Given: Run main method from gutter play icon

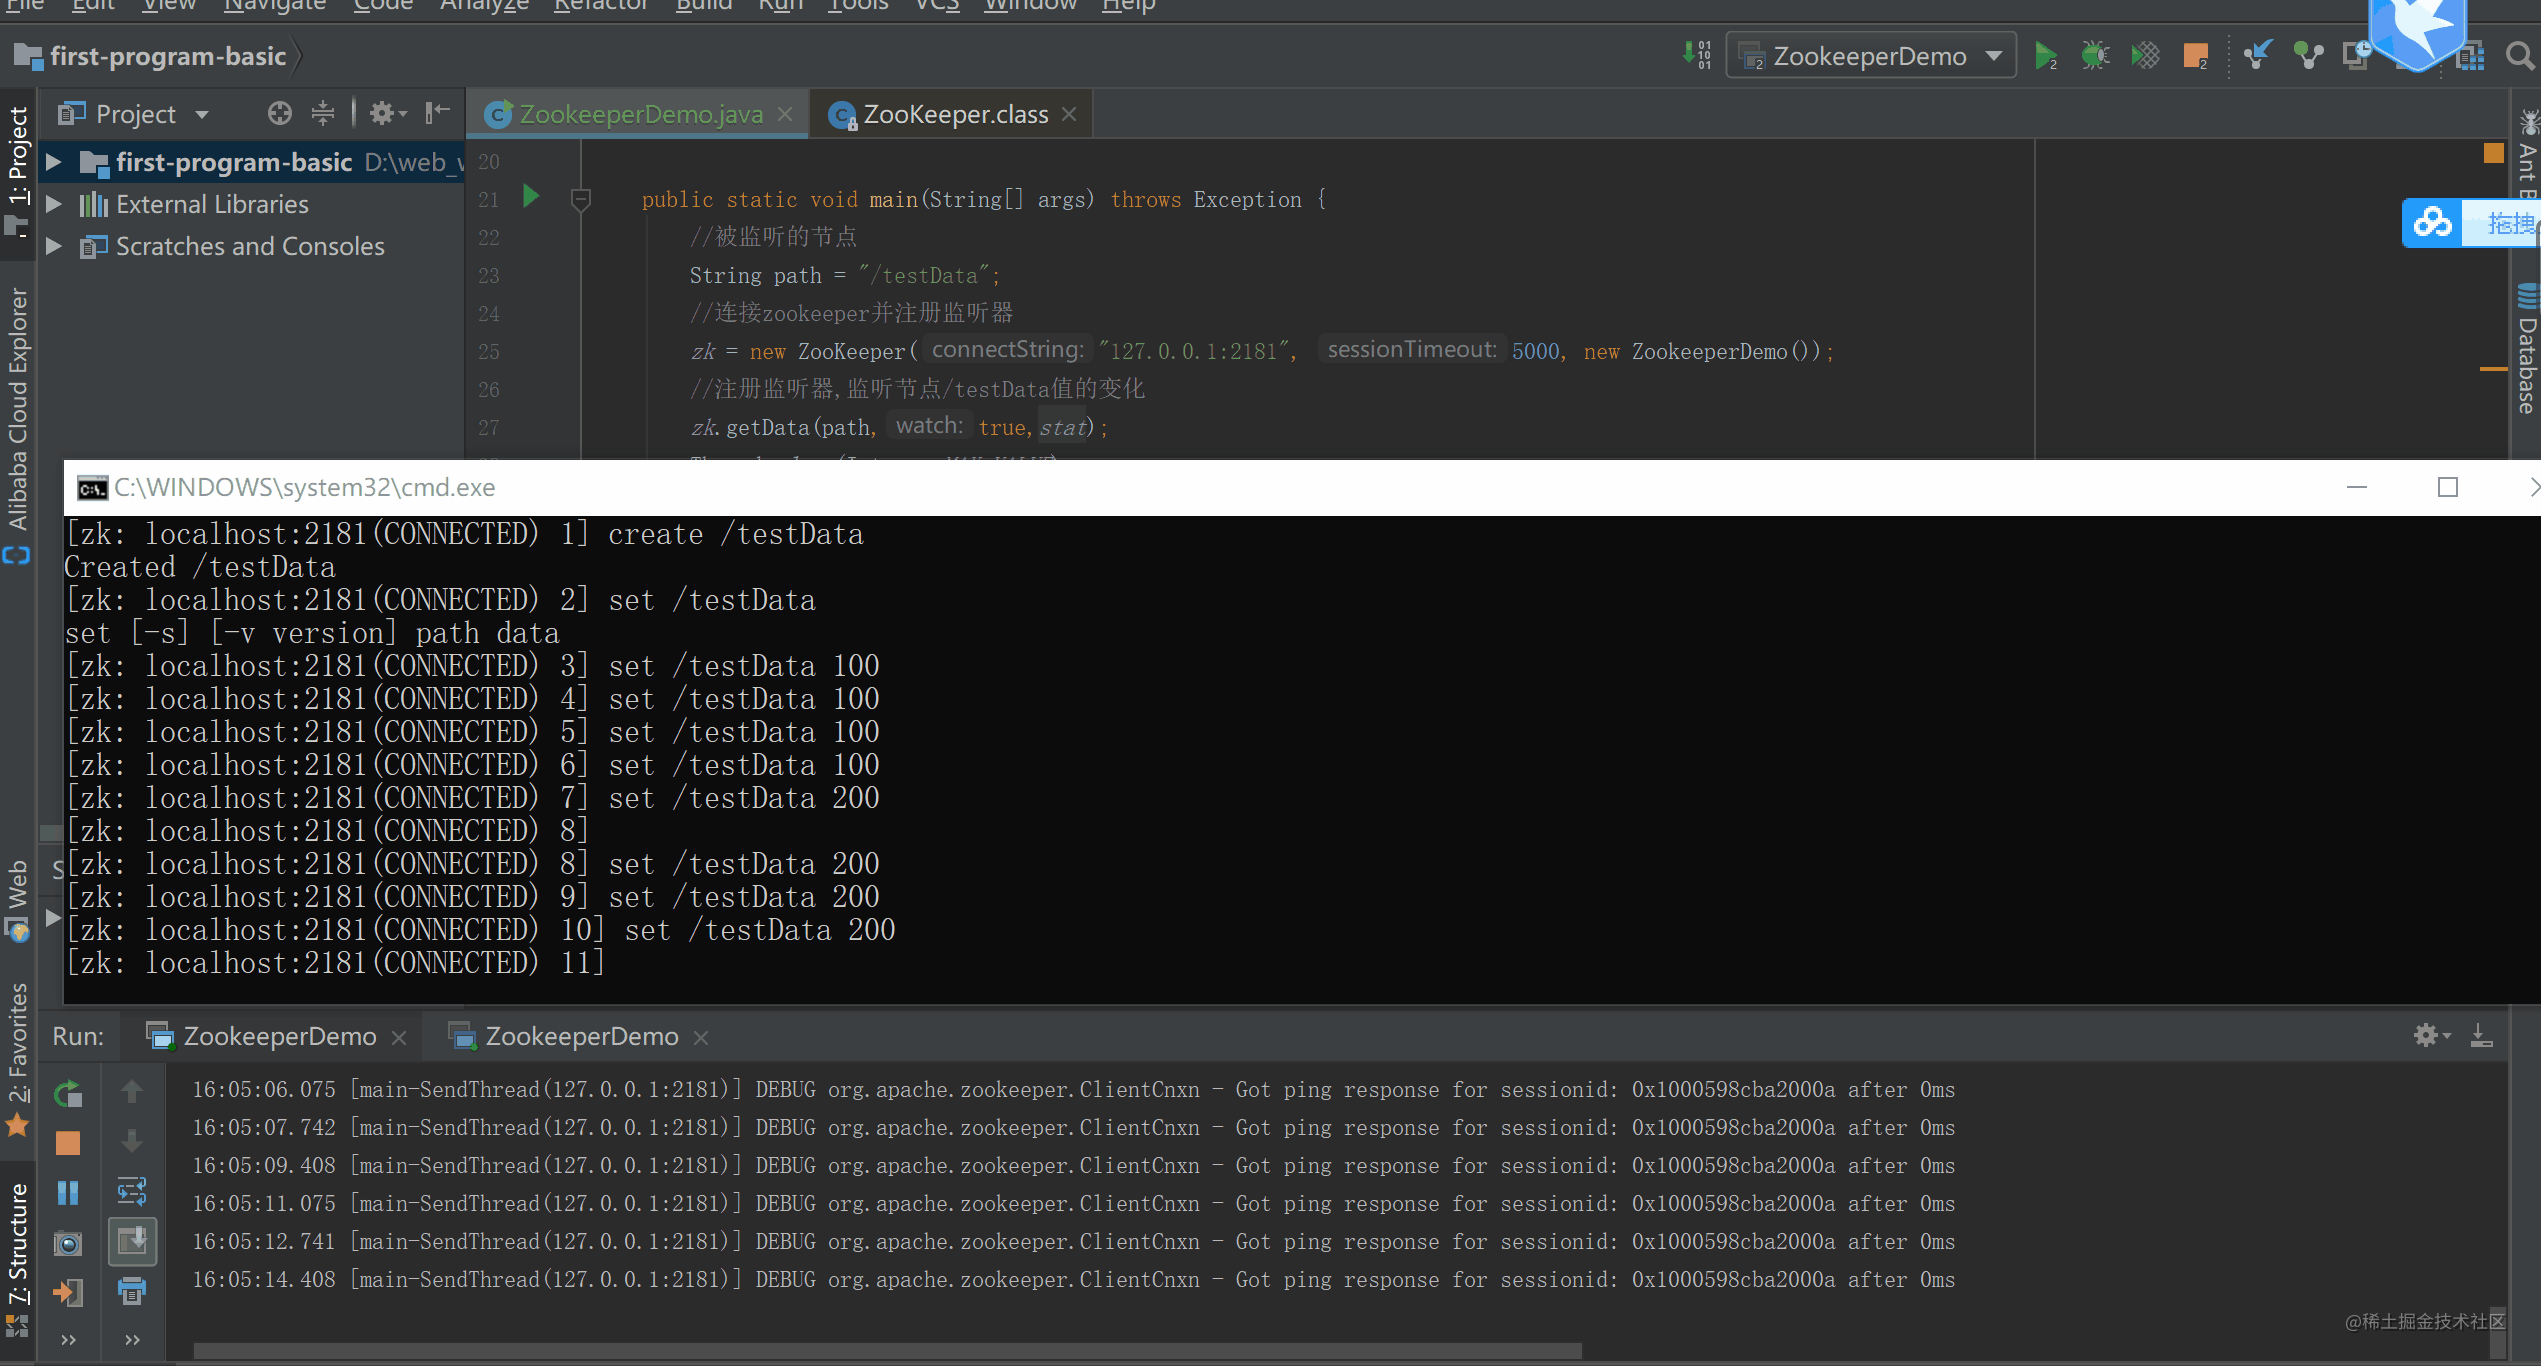Looking at the screenshot, I should coord(531,197).
